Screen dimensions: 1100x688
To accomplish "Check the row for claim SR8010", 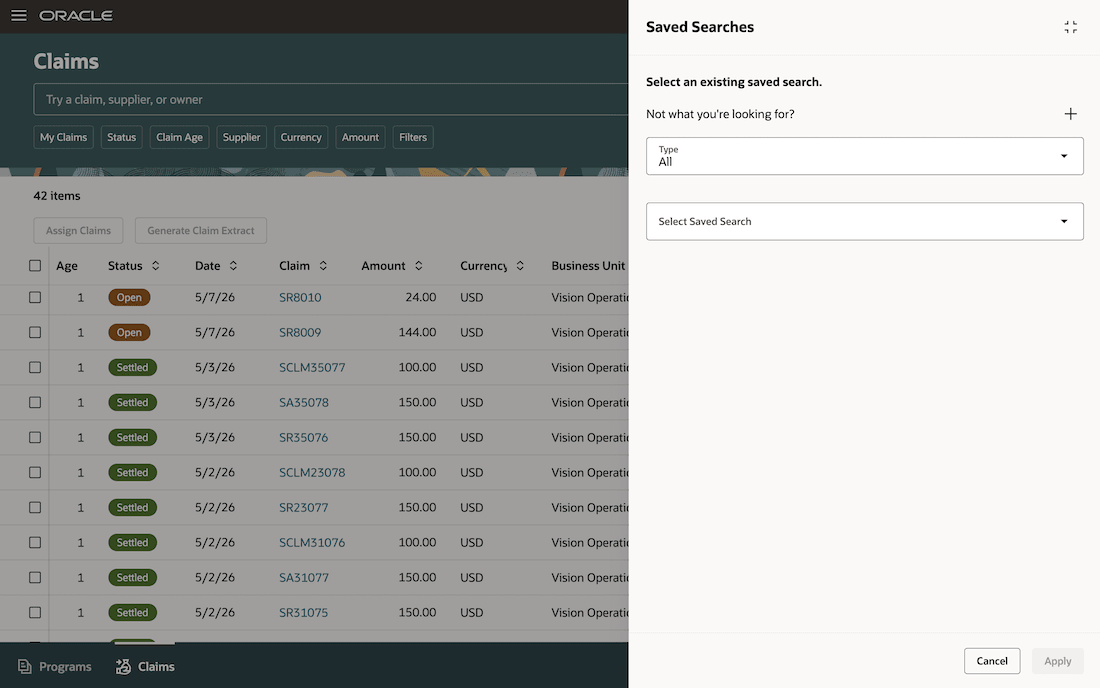I will [35, 297].
